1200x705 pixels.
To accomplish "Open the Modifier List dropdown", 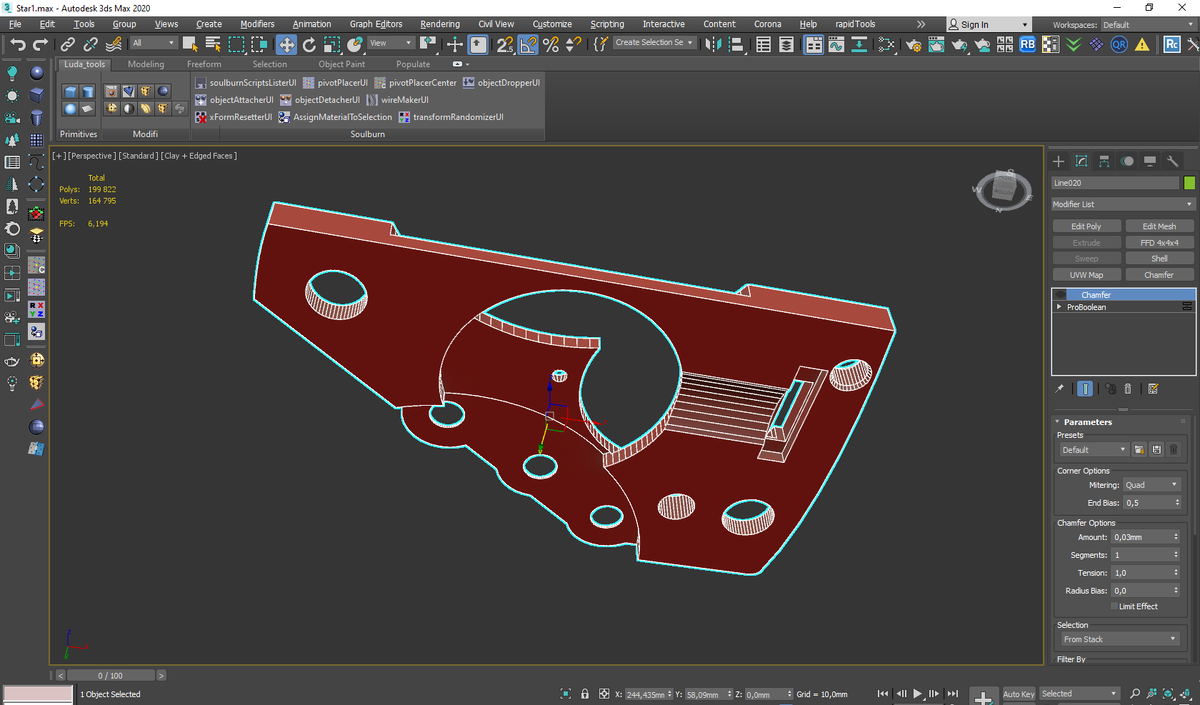I will 1124,204.
